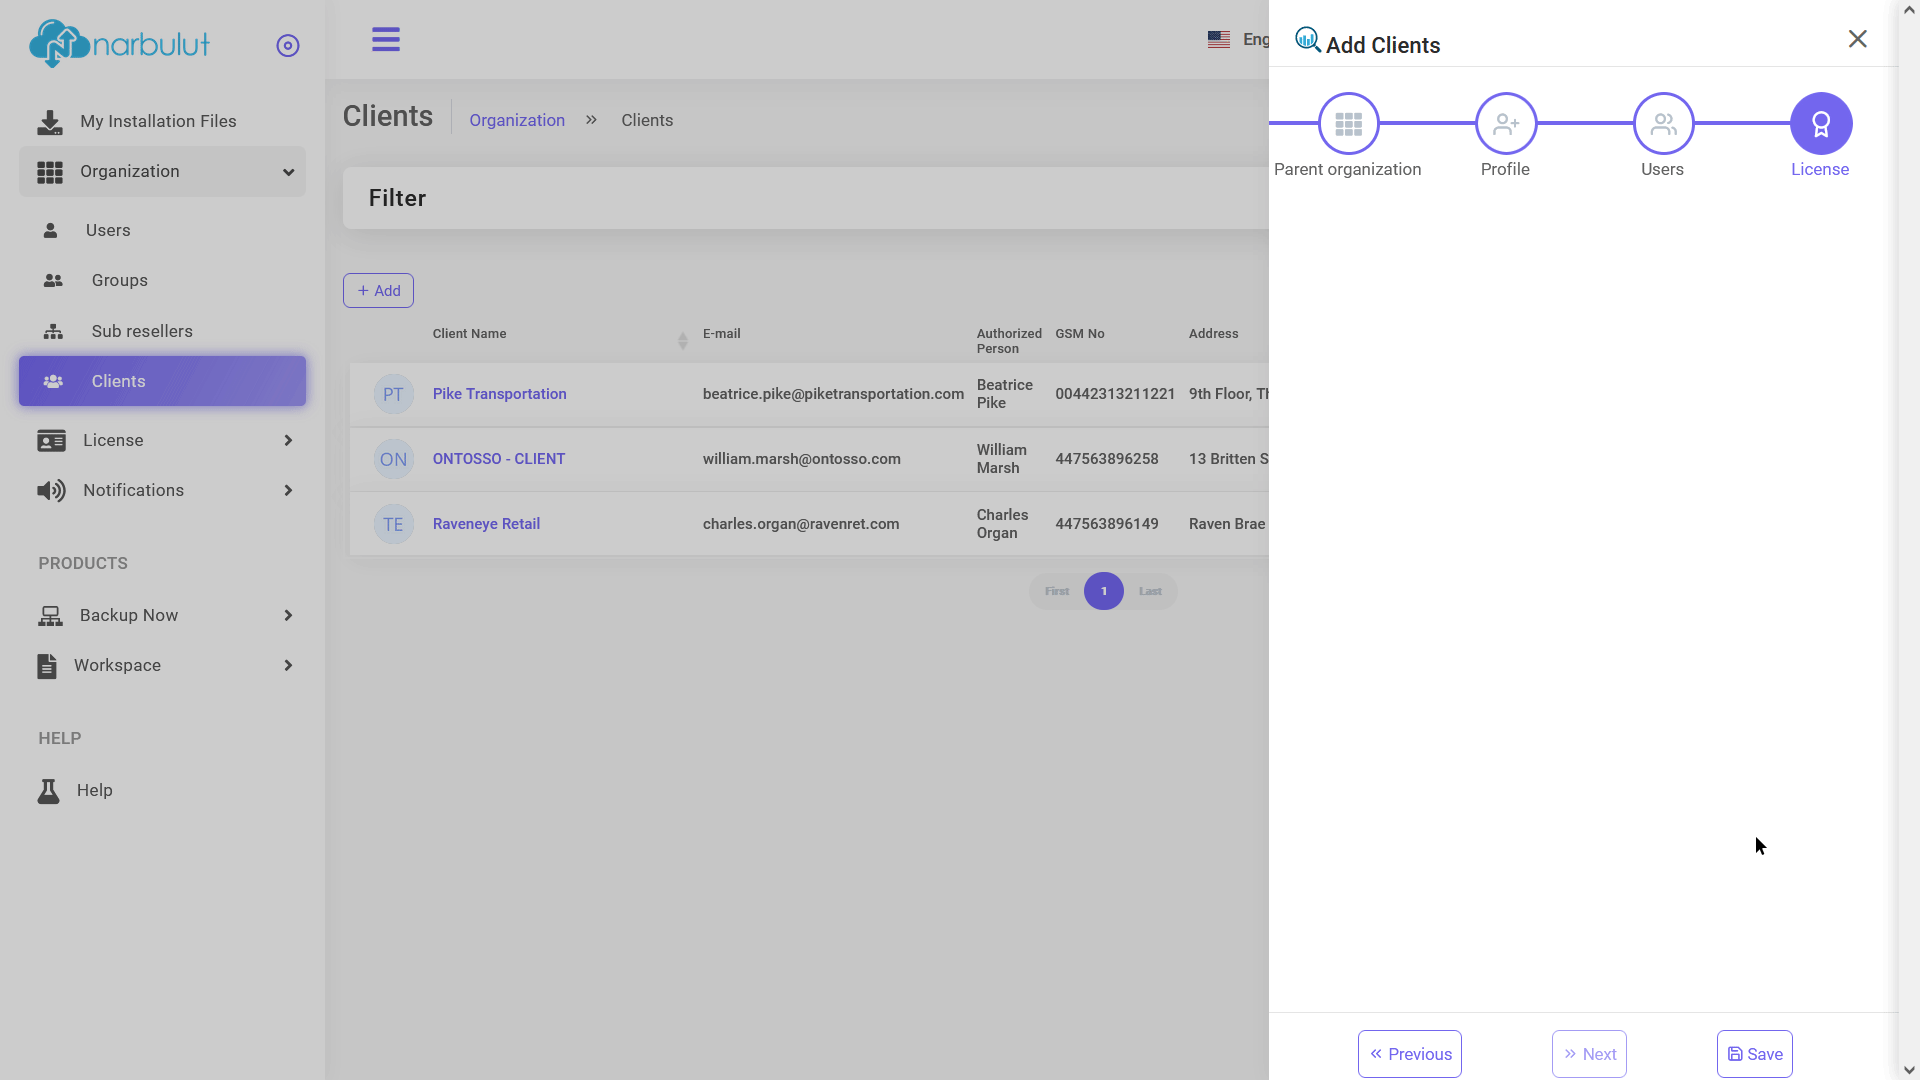The width and height of the screenshot is (1920, 1080).
Task: Close the Add Clients panel
Action: pos(1858,39)
